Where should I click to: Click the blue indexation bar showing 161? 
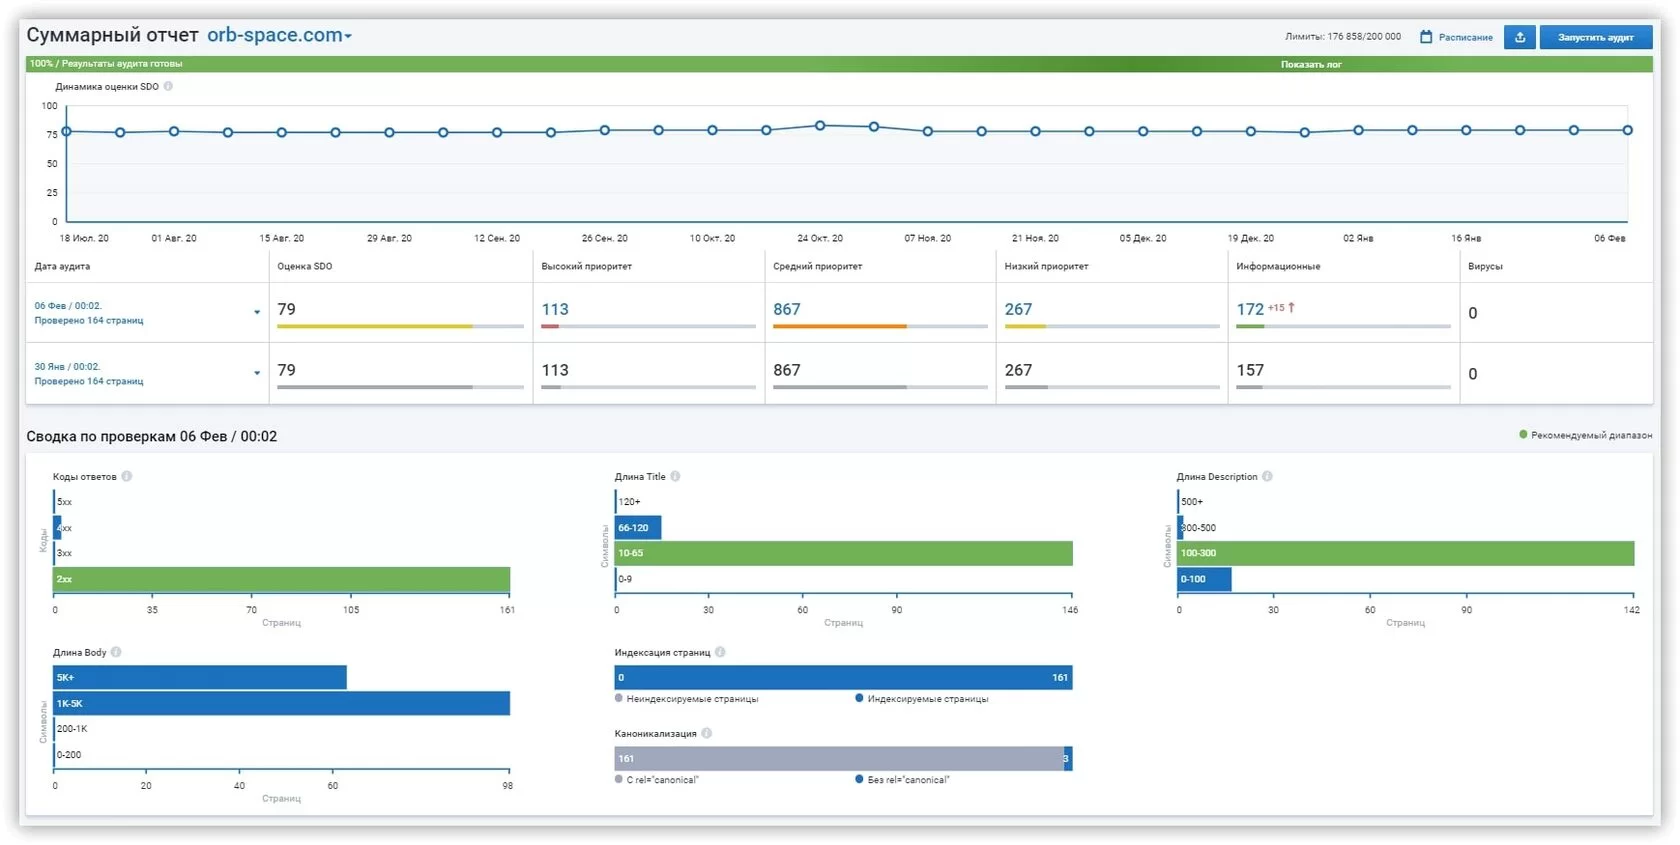pos(844,678)
